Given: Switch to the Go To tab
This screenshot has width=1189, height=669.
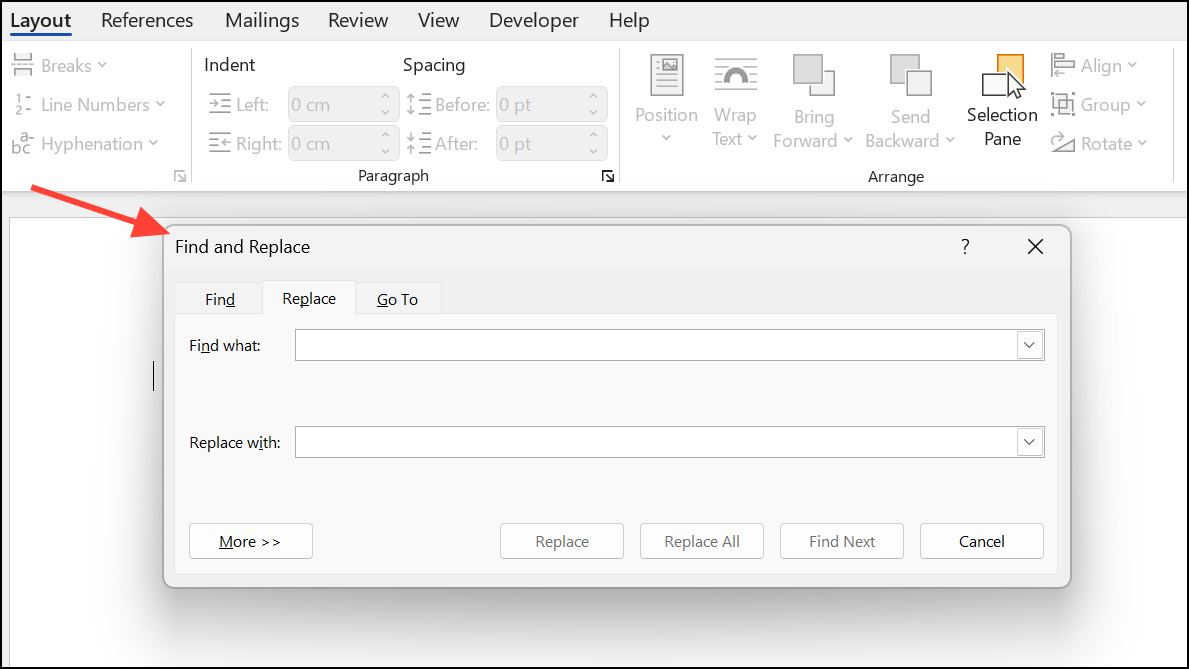Looking at the screenshot, I should coord(397,299).
